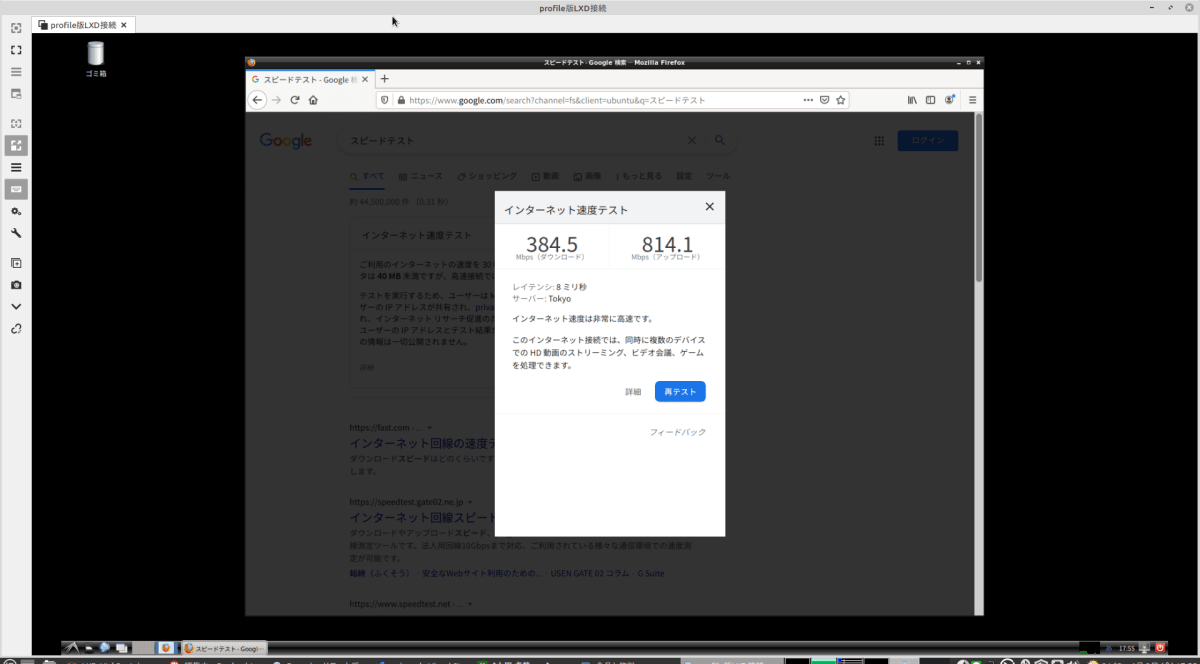Open Google apps grid icon
This screenshot has height=664, width=1200.
(879, 141)
